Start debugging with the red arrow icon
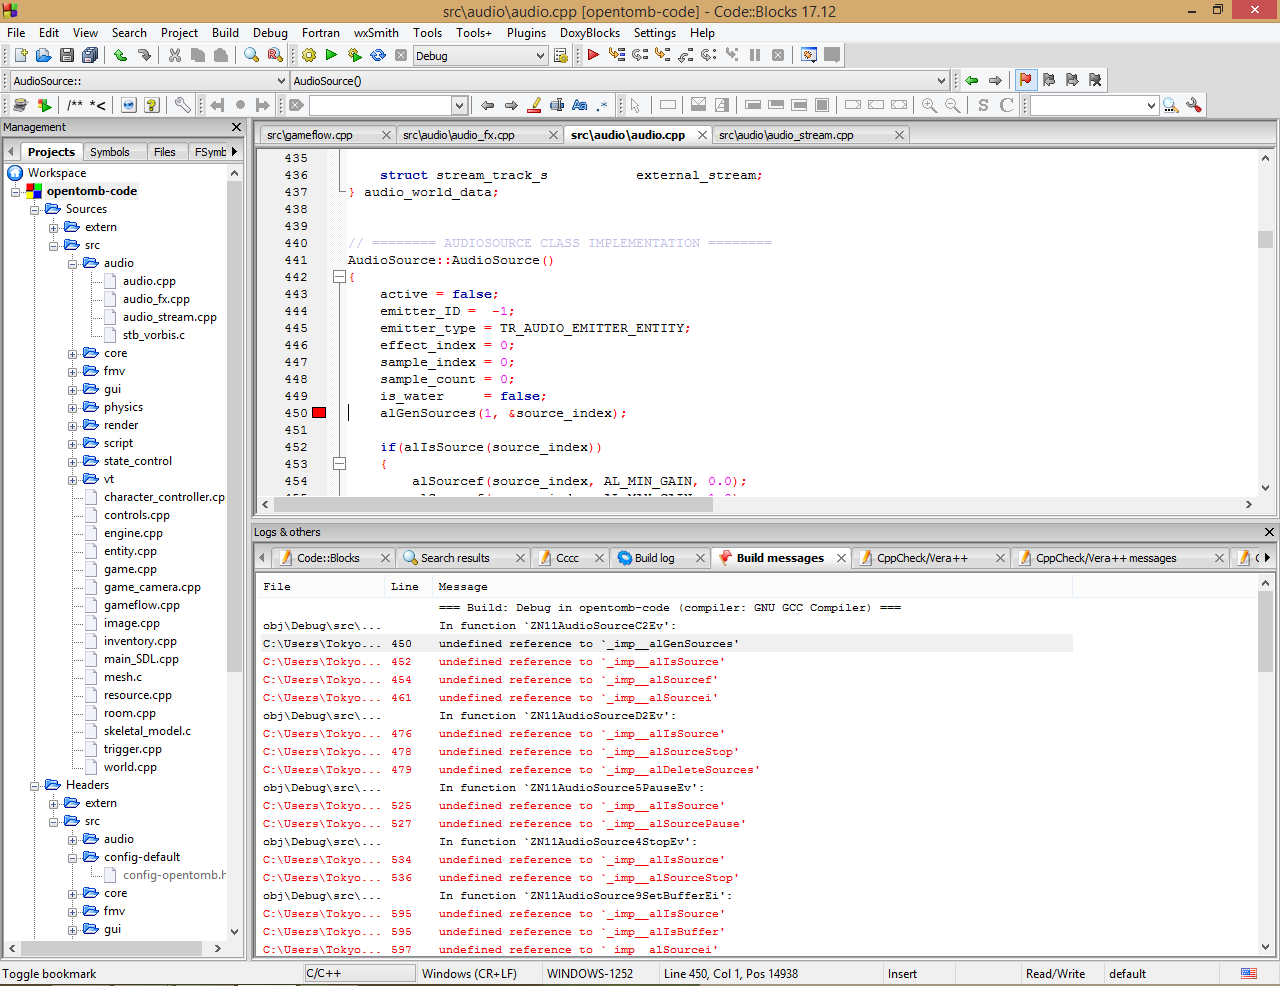This screenshot has width=1280, height=986. 591,55
